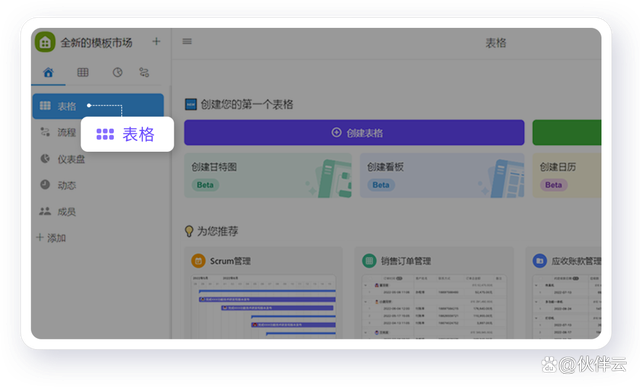Switch to the table grid tab icon
This screenshot has height=387, width=640.
coord(83,73)
